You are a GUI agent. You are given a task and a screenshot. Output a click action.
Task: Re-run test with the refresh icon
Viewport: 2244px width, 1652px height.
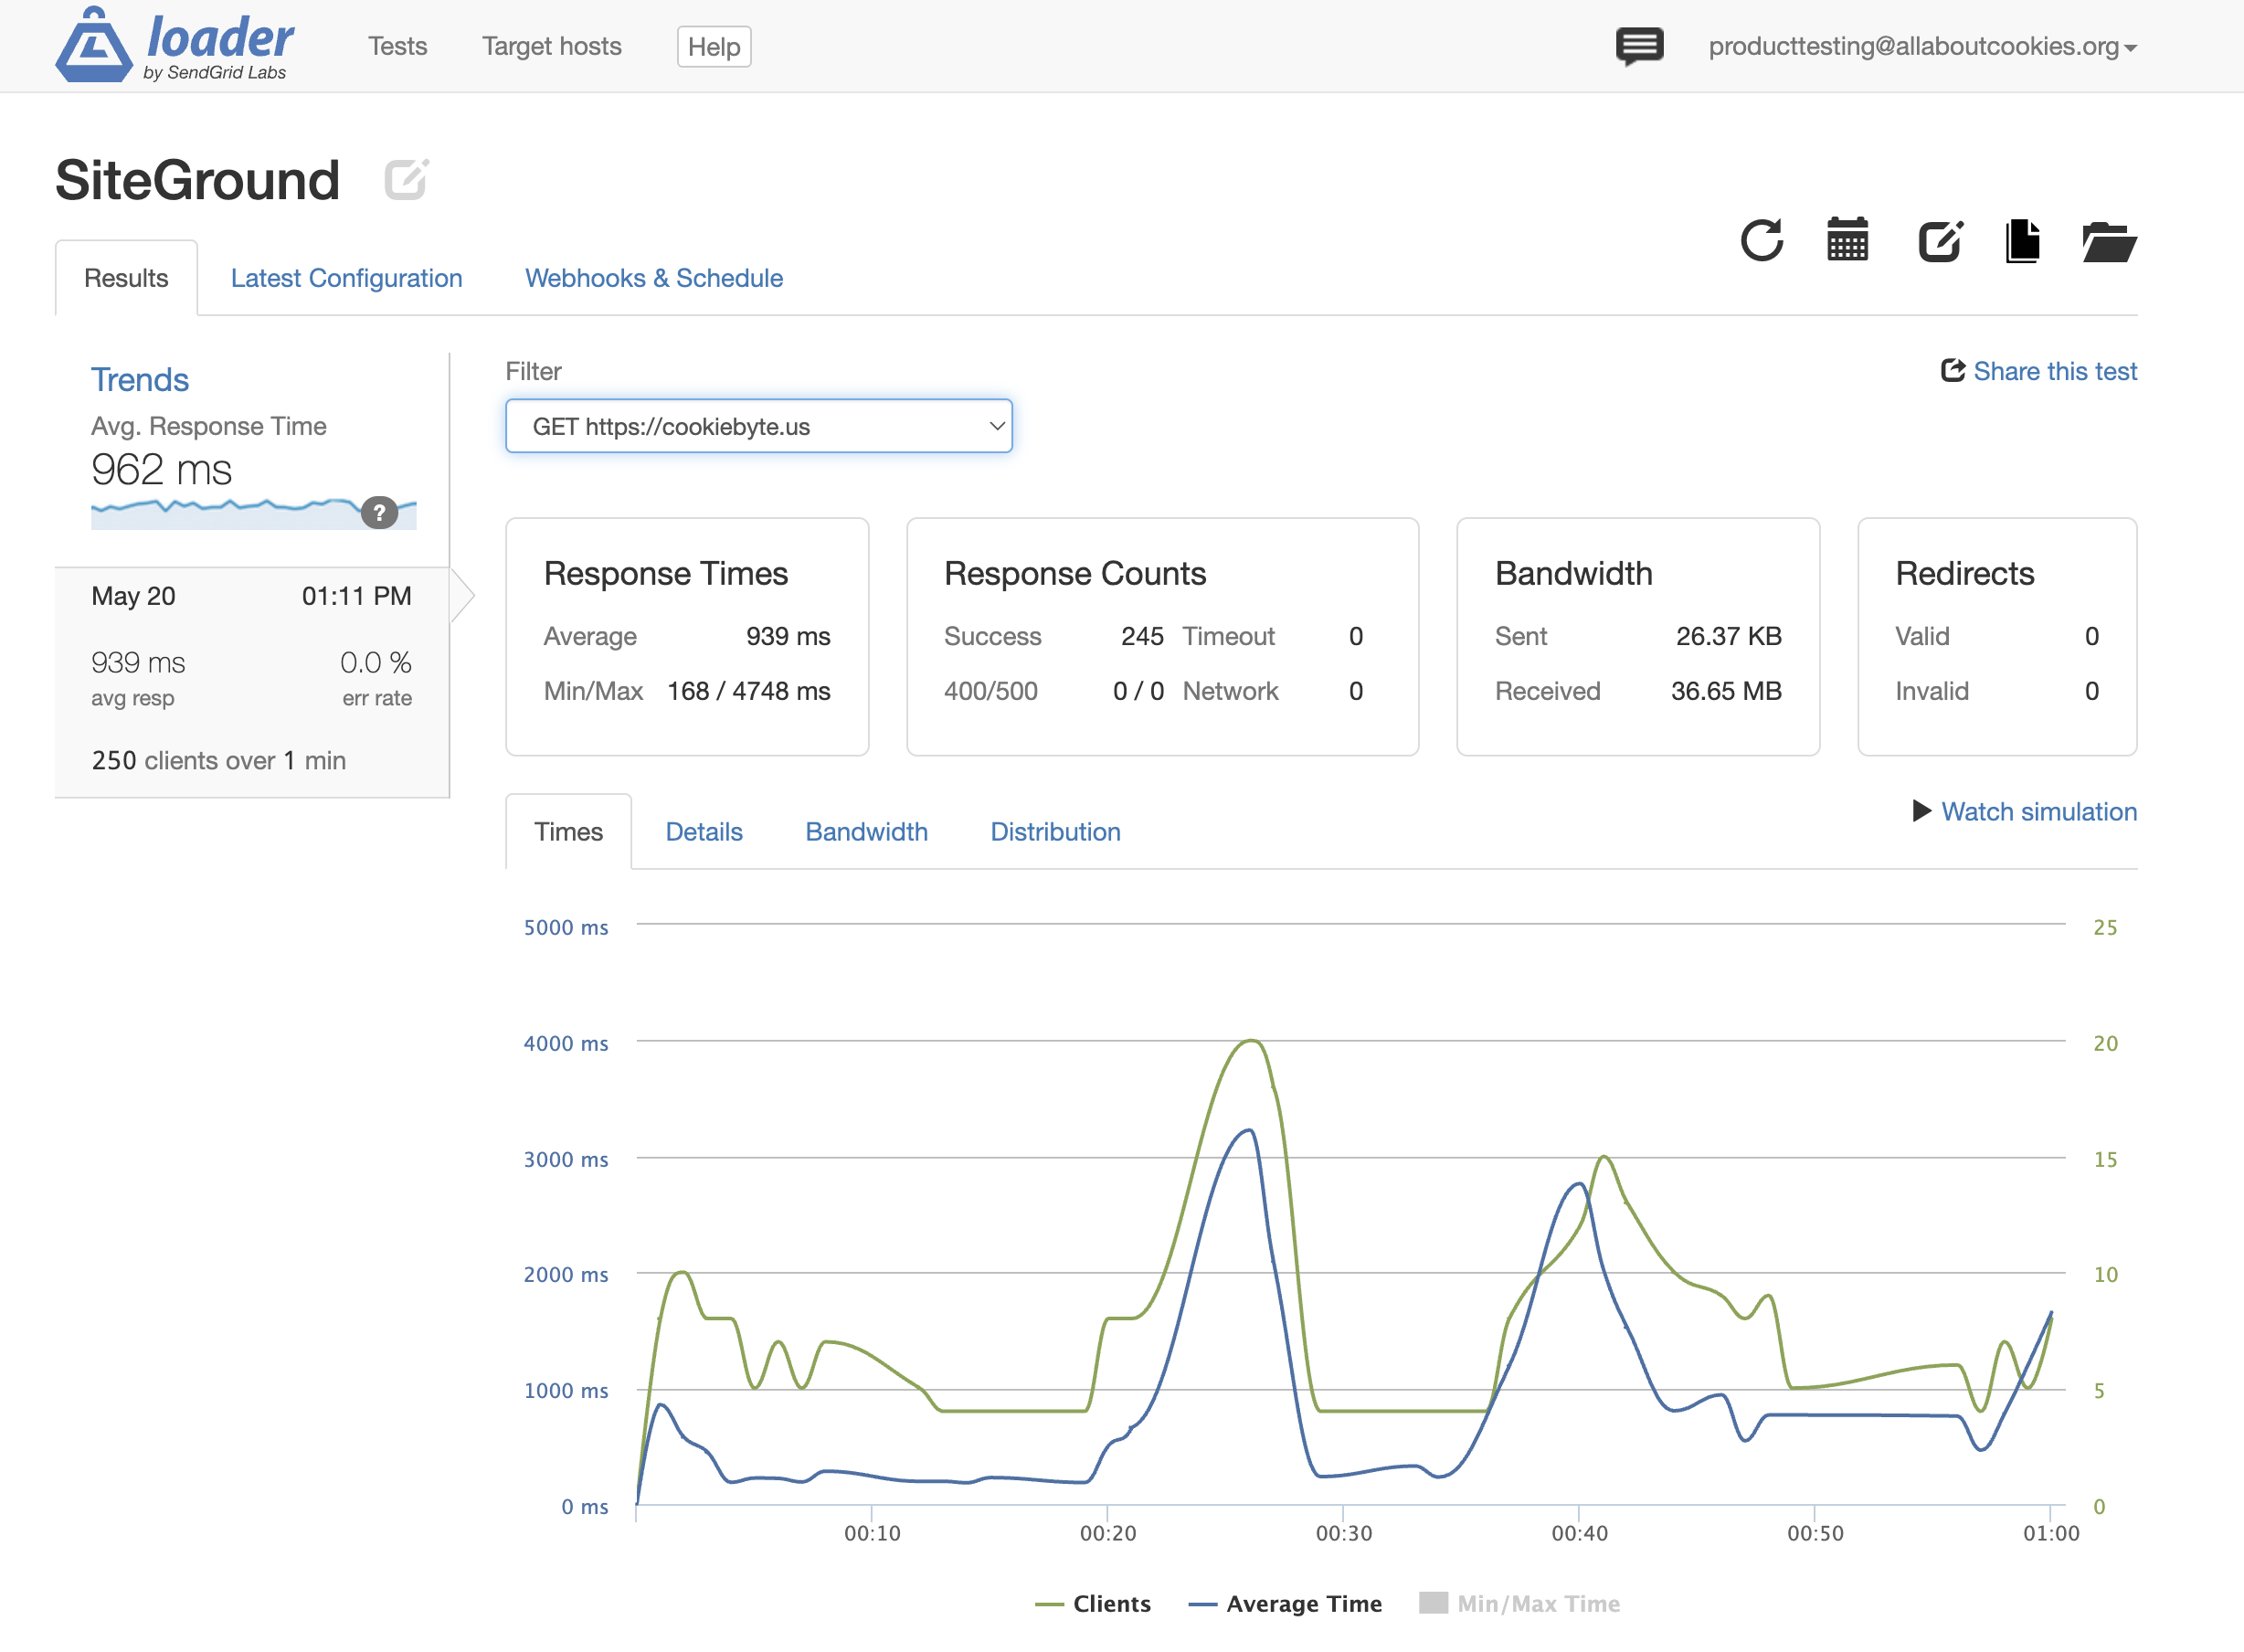pos(1761,240)
